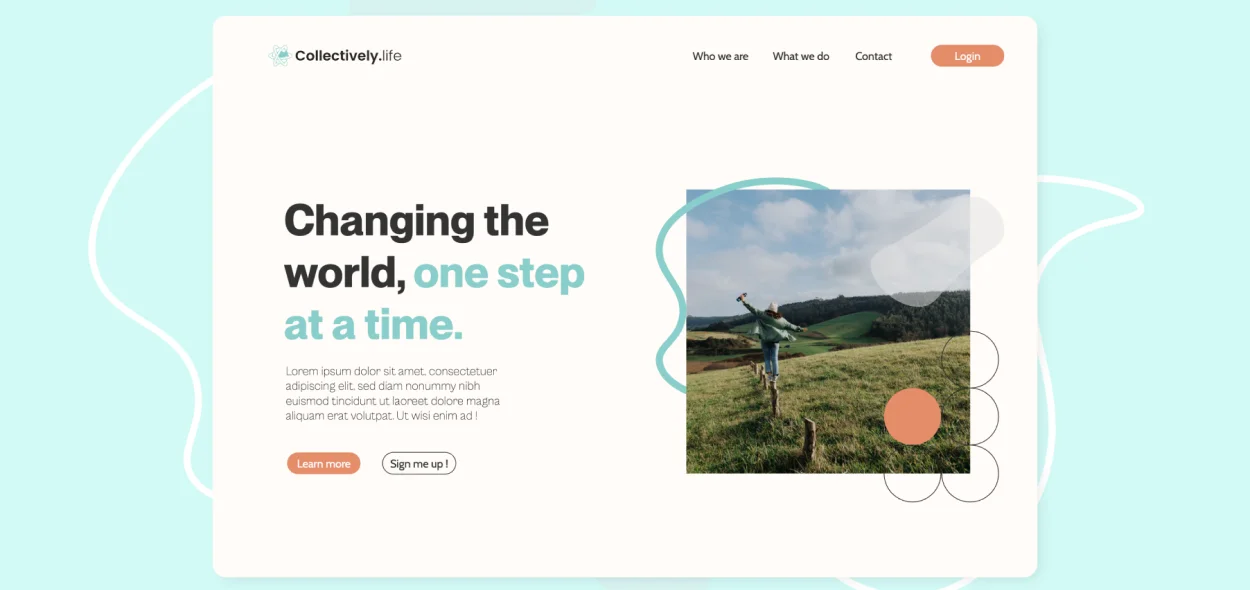Select the Sign me up ! button
The width and height of the screenshot is (1250, 590).
coord(419,463)
